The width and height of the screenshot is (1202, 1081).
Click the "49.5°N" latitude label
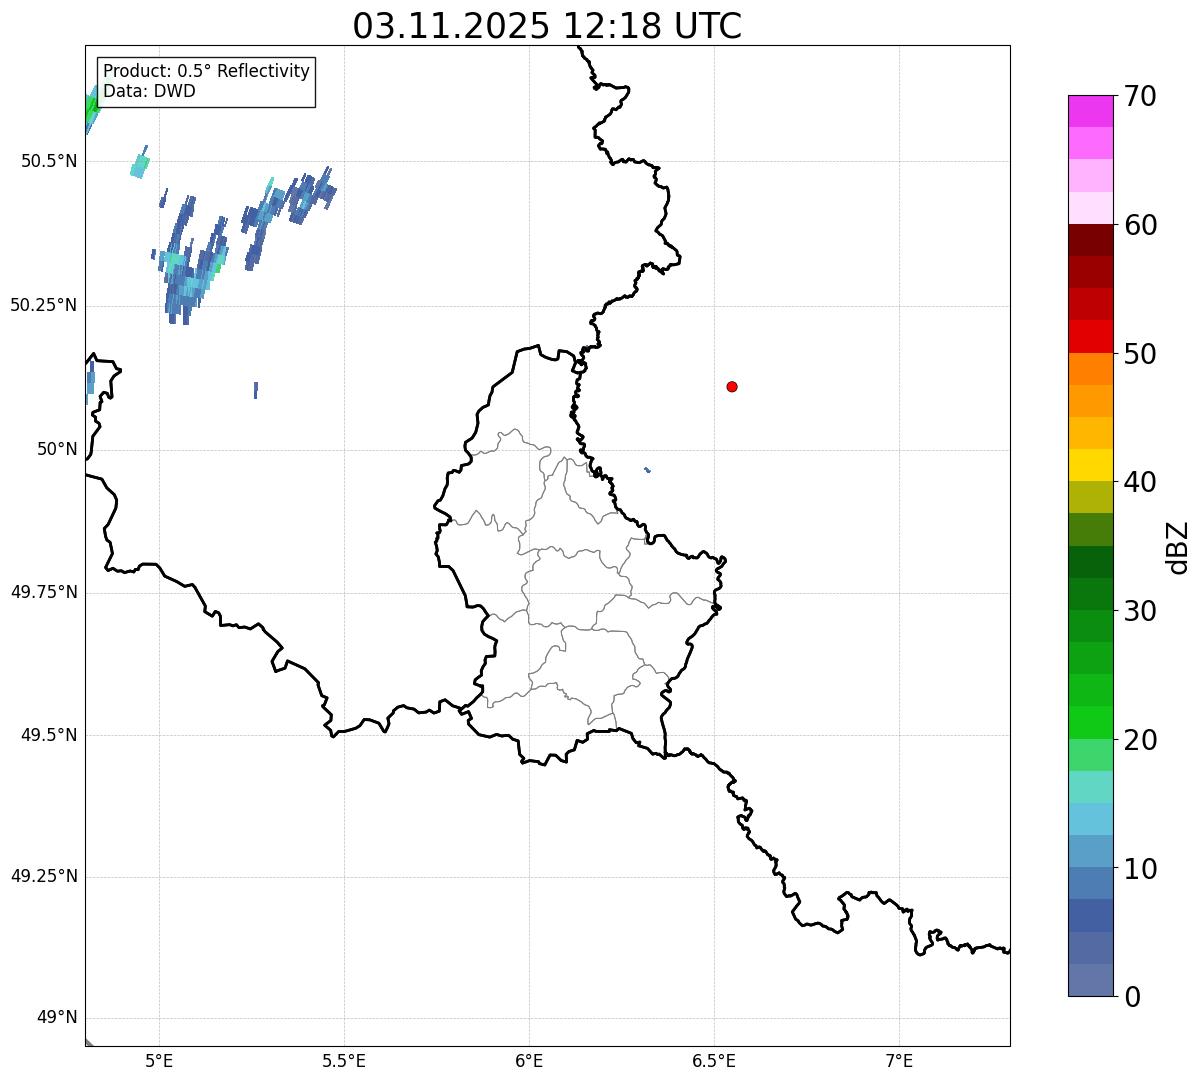point(49,736)
